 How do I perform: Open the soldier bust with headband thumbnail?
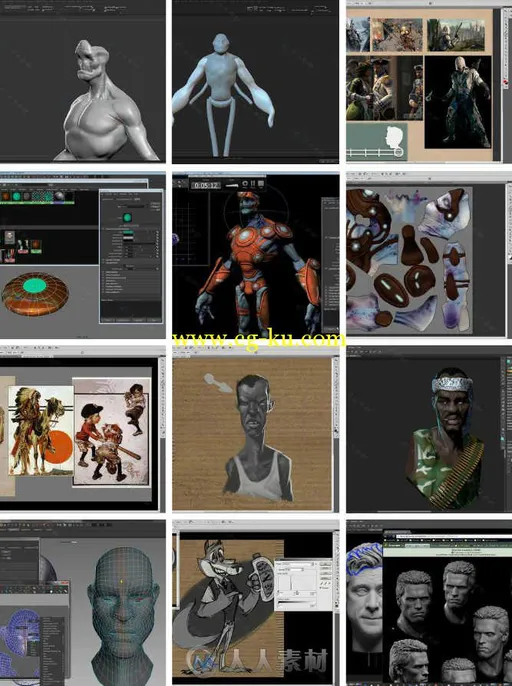pos(429,429)
